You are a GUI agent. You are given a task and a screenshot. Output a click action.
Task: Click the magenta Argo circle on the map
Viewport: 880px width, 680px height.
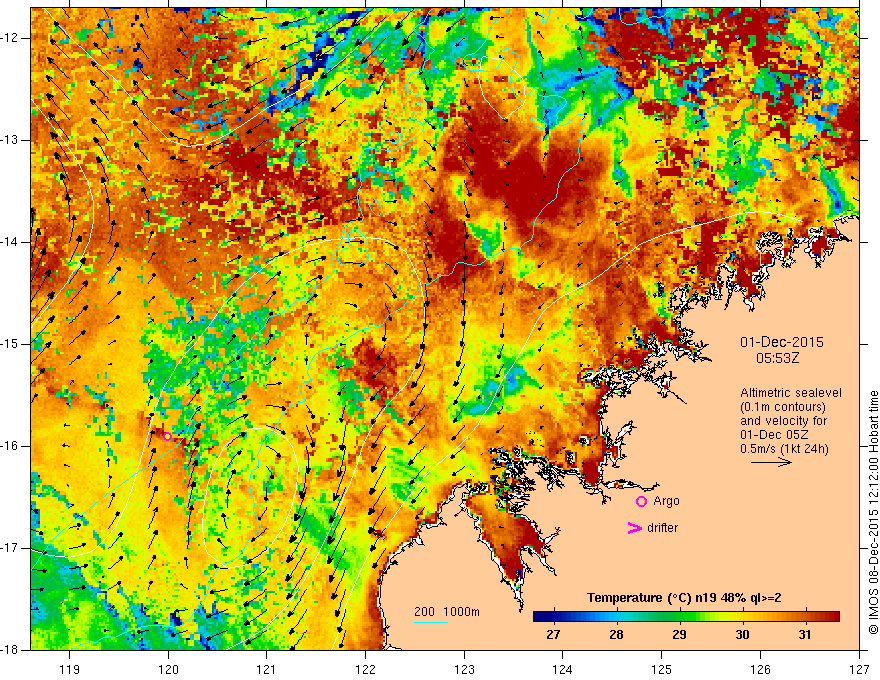[167, 437]
